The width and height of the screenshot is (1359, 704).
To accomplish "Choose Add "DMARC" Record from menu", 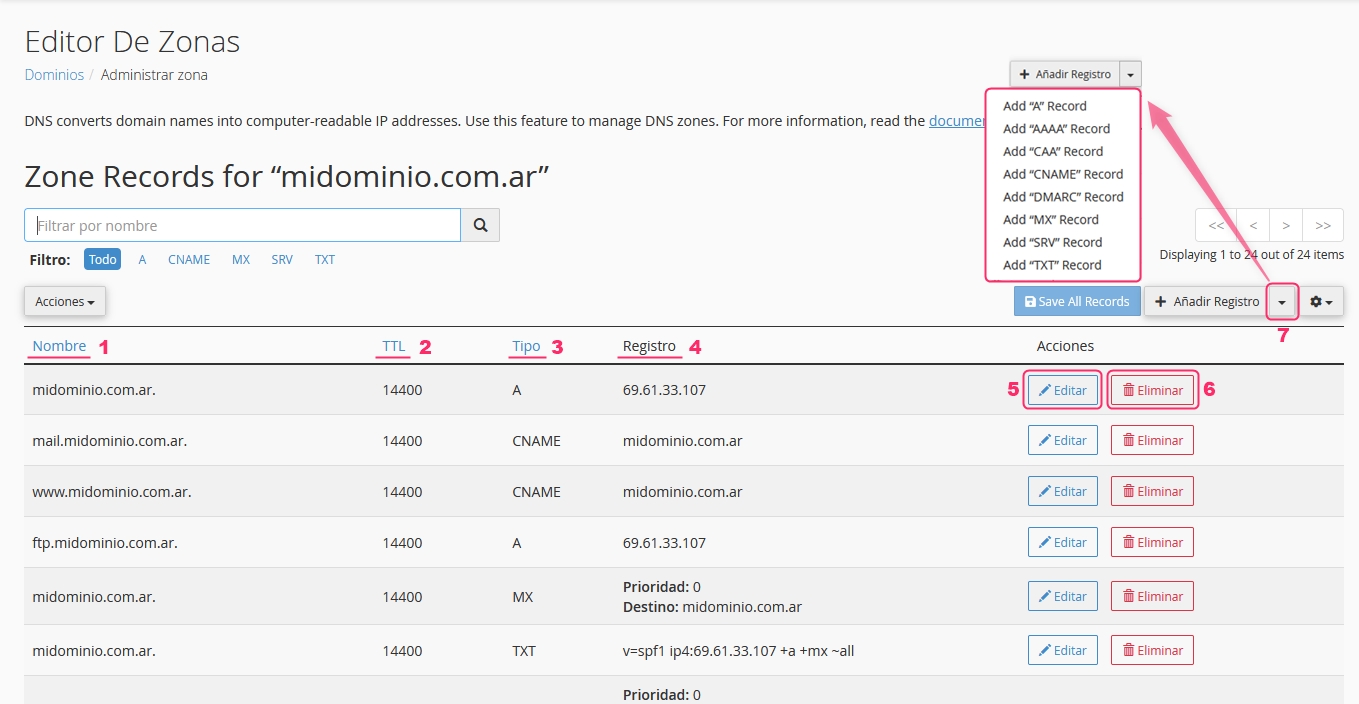I will click(1063, 197).
